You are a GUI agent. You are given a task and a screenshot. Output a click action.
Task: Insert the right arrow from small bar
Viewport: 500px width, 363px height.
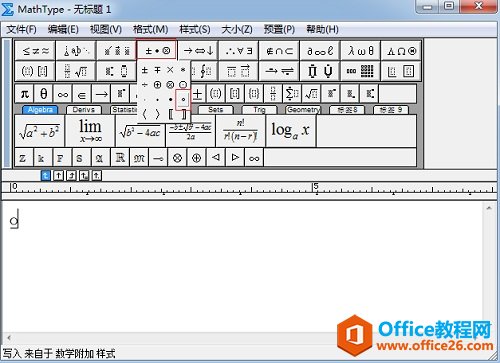101,94
